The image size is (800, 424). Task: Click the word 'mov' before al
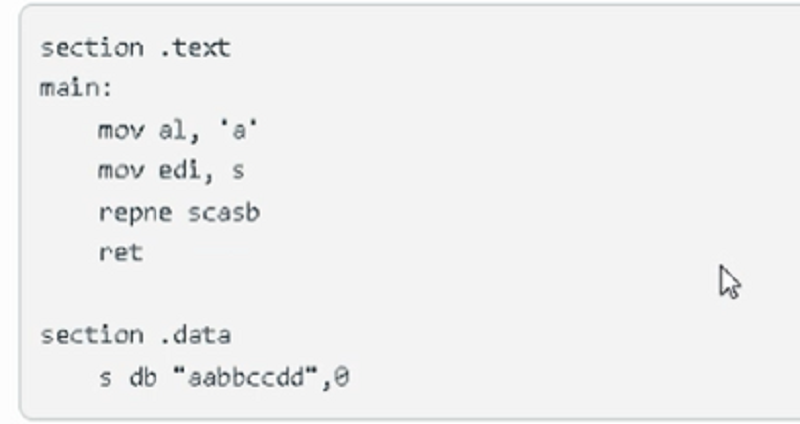(121, 130)
